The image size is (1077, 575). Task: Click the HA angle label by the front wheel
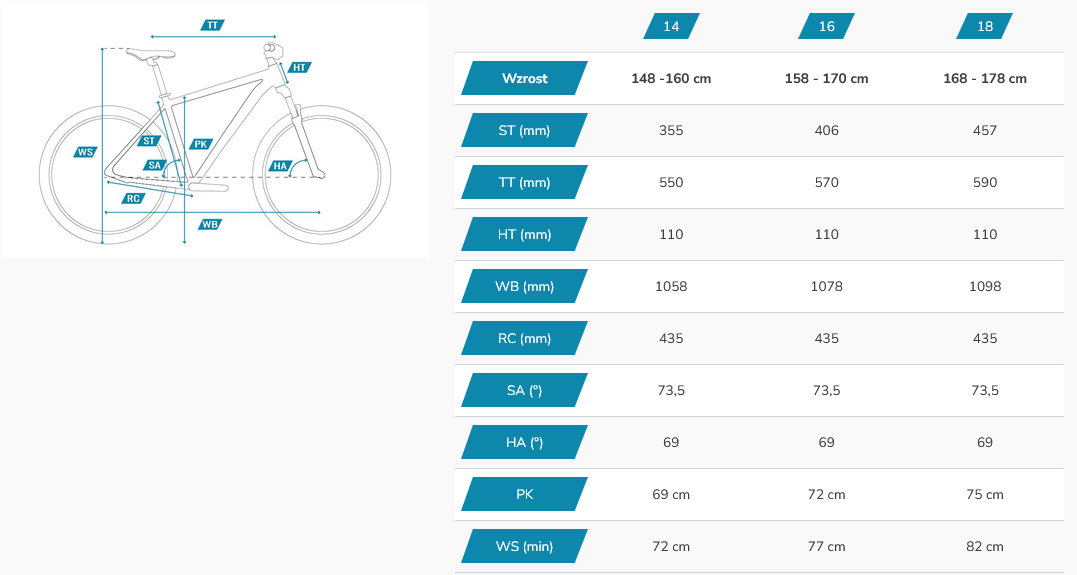[x=280, y=165]
